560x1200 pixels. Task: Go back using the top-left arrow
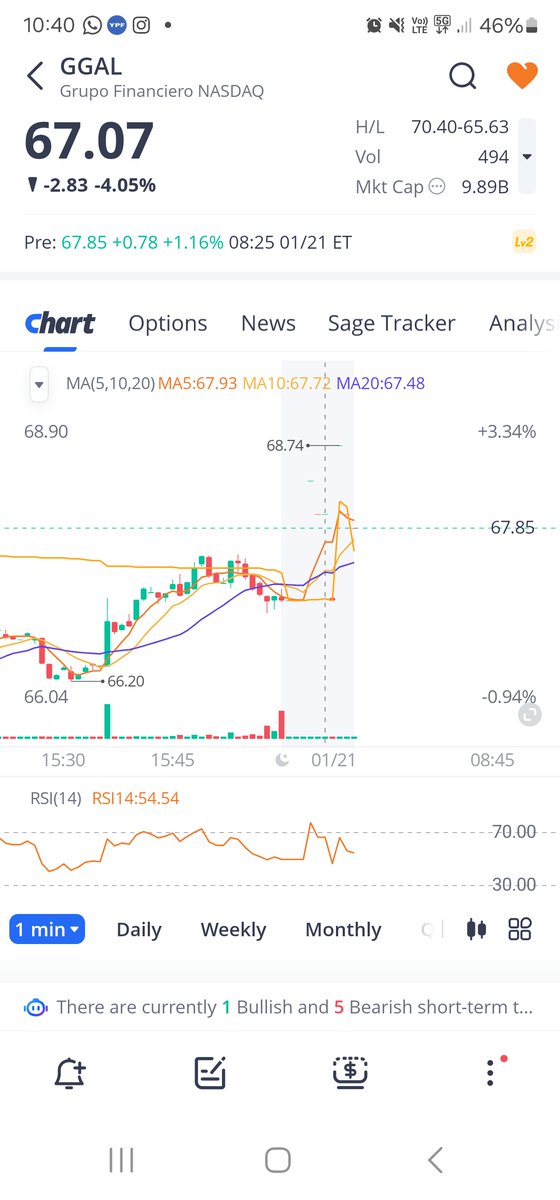click(36, 76)
